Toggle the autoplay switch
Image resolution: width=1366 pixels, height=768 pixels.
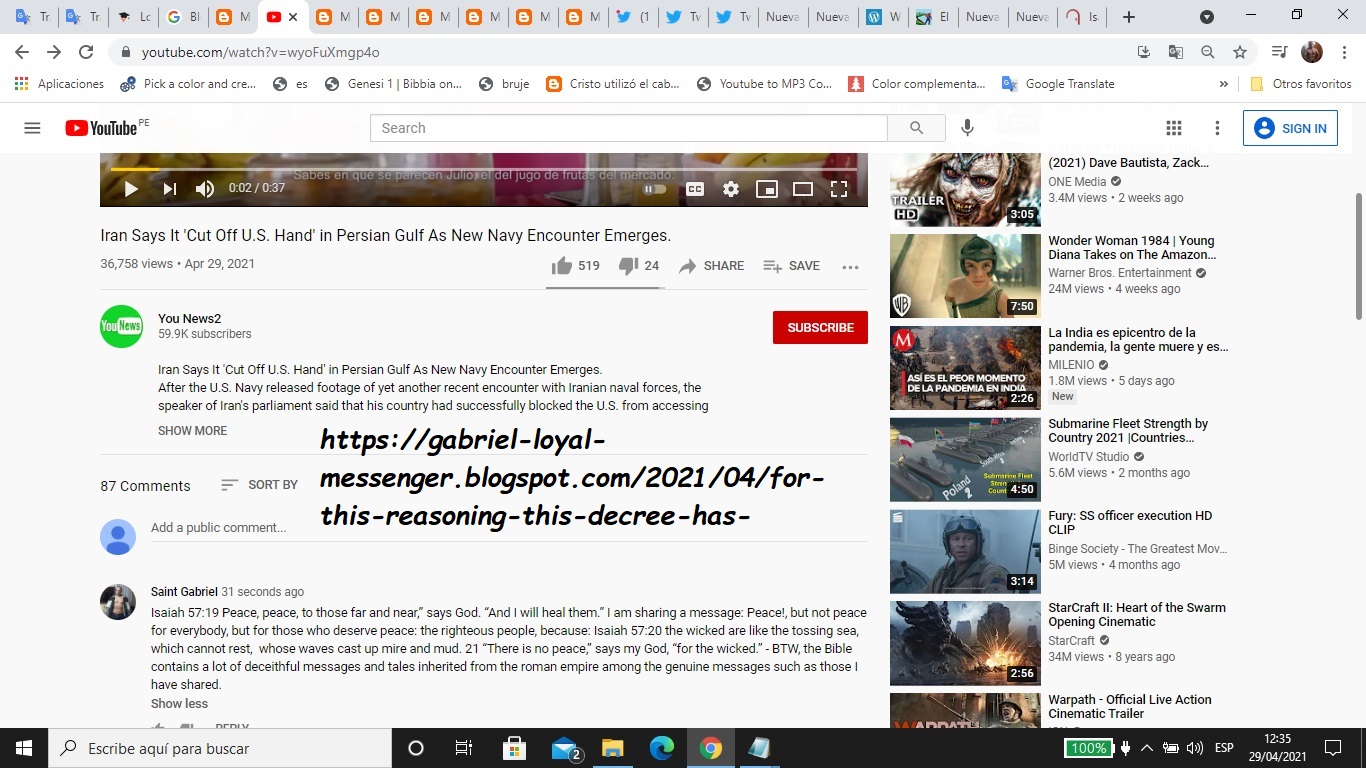[655, 189]
